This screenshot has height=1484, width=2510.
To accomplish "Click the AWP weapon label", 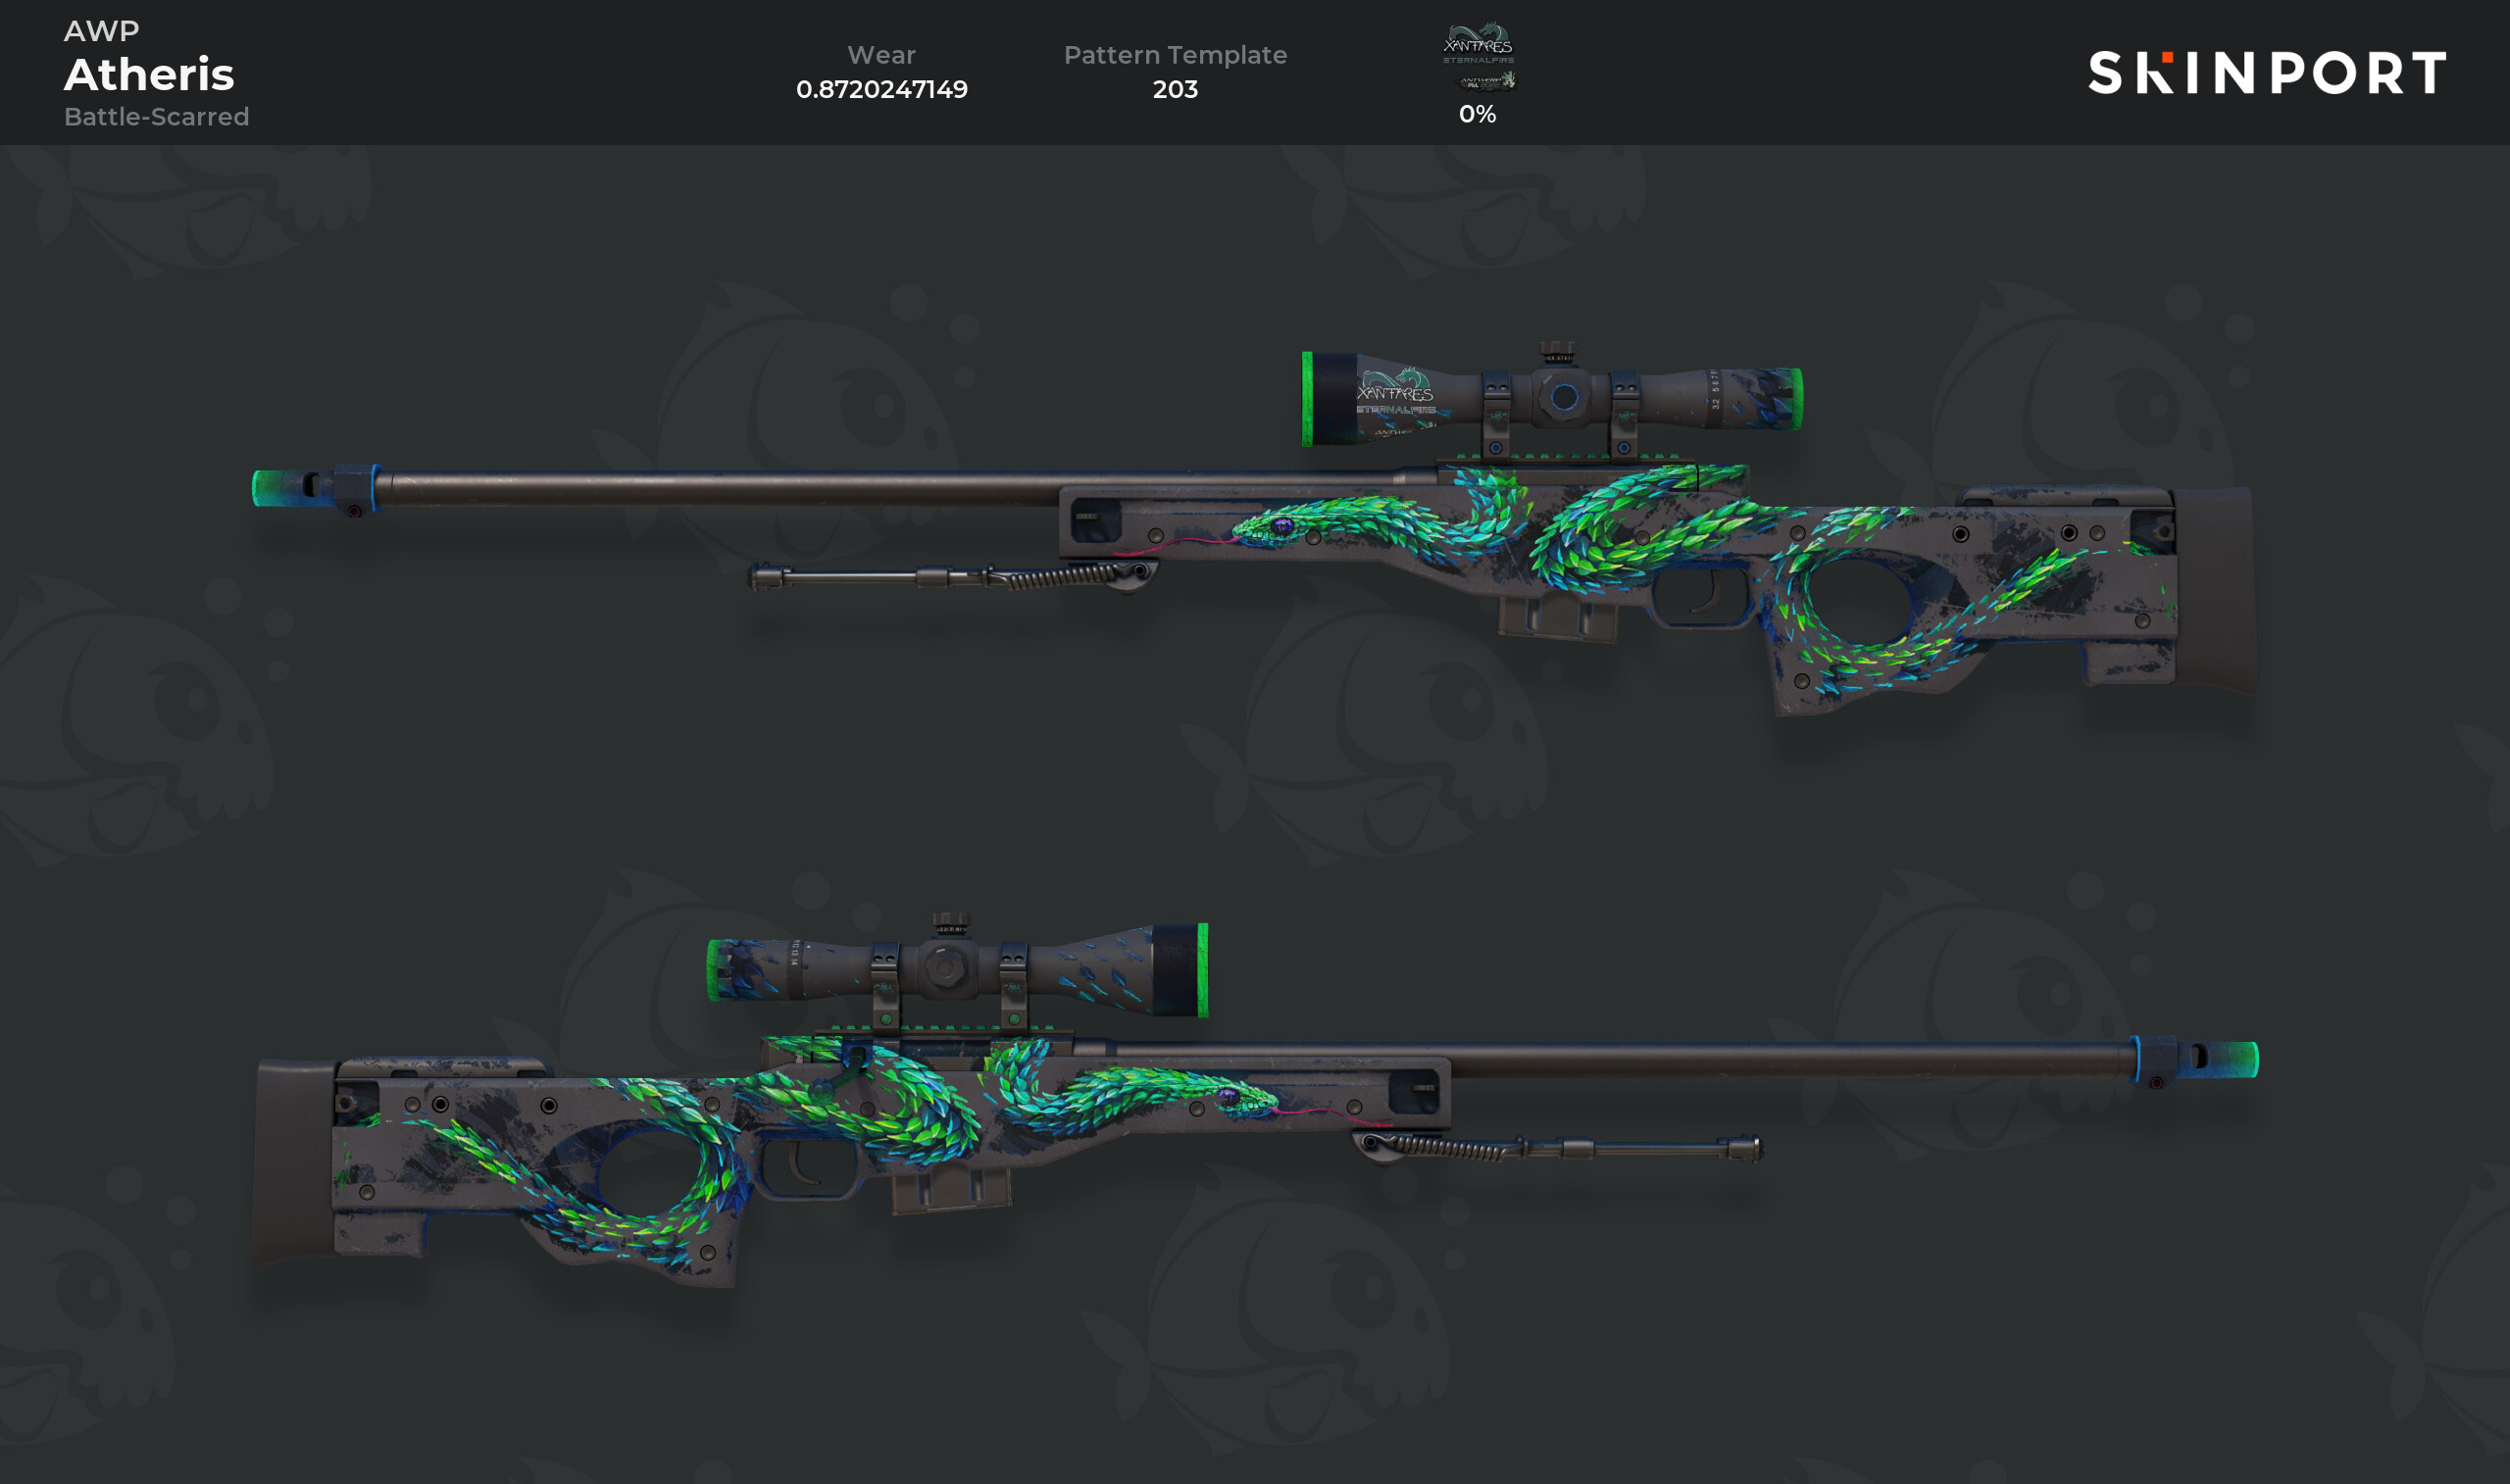I will [x=102, y=31].
